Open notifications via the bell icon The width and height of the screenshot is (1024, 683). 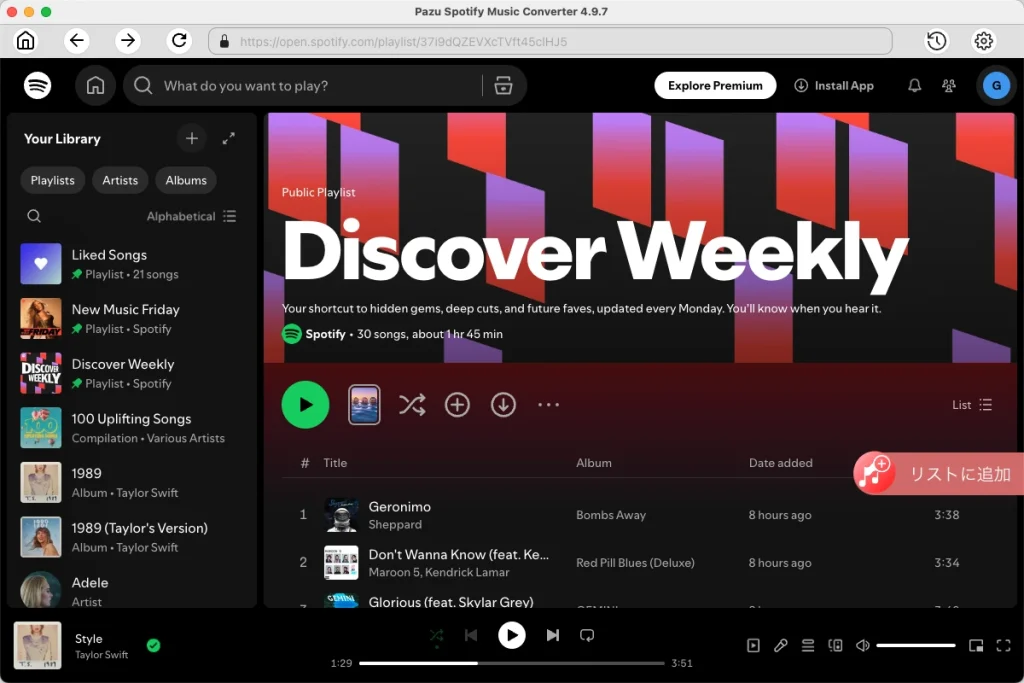[x=913, y=85]
